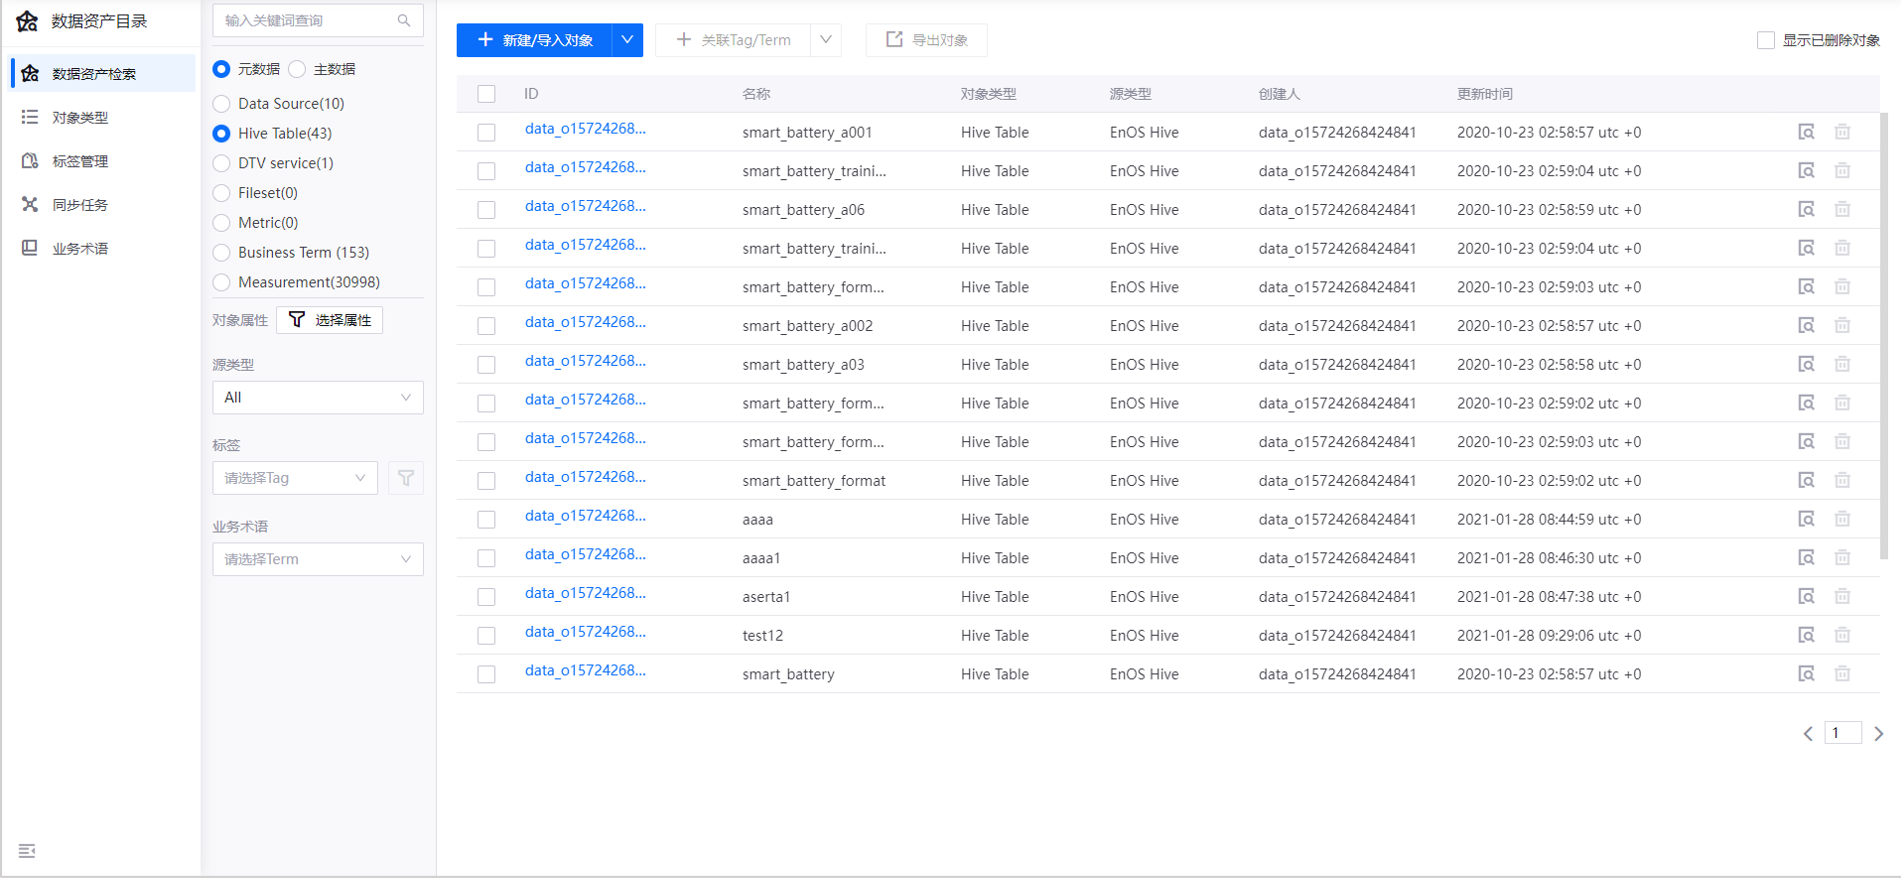Go to previous page arrow
Viewport: 1901px width, 878px height.
click(1808, 734)
